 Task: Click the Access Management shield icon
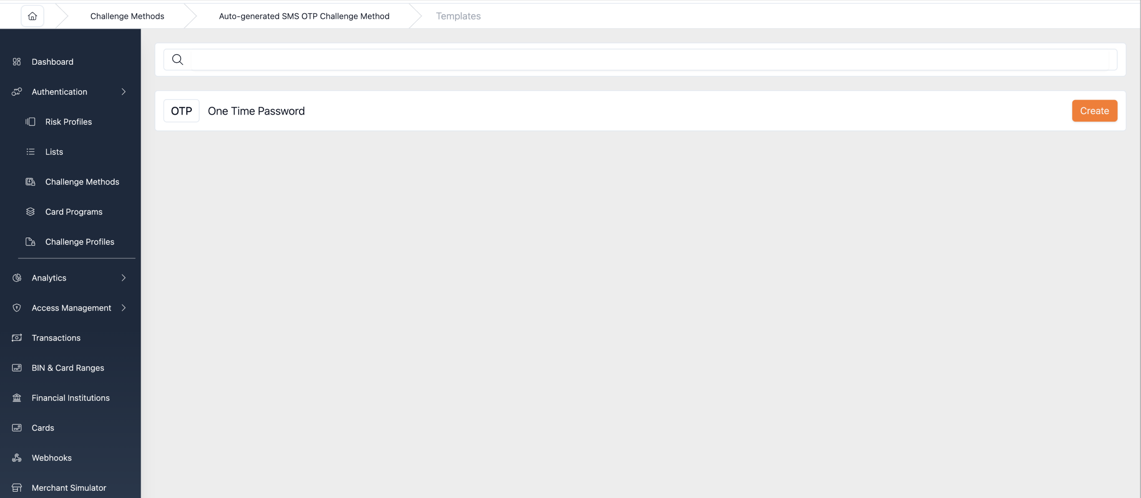pos(17,308)
